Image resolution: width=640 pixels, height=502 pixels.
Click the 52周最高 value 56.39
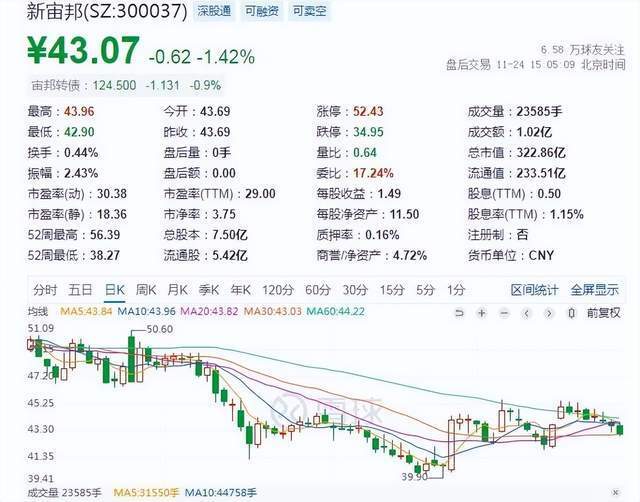[x=105, y=235]
